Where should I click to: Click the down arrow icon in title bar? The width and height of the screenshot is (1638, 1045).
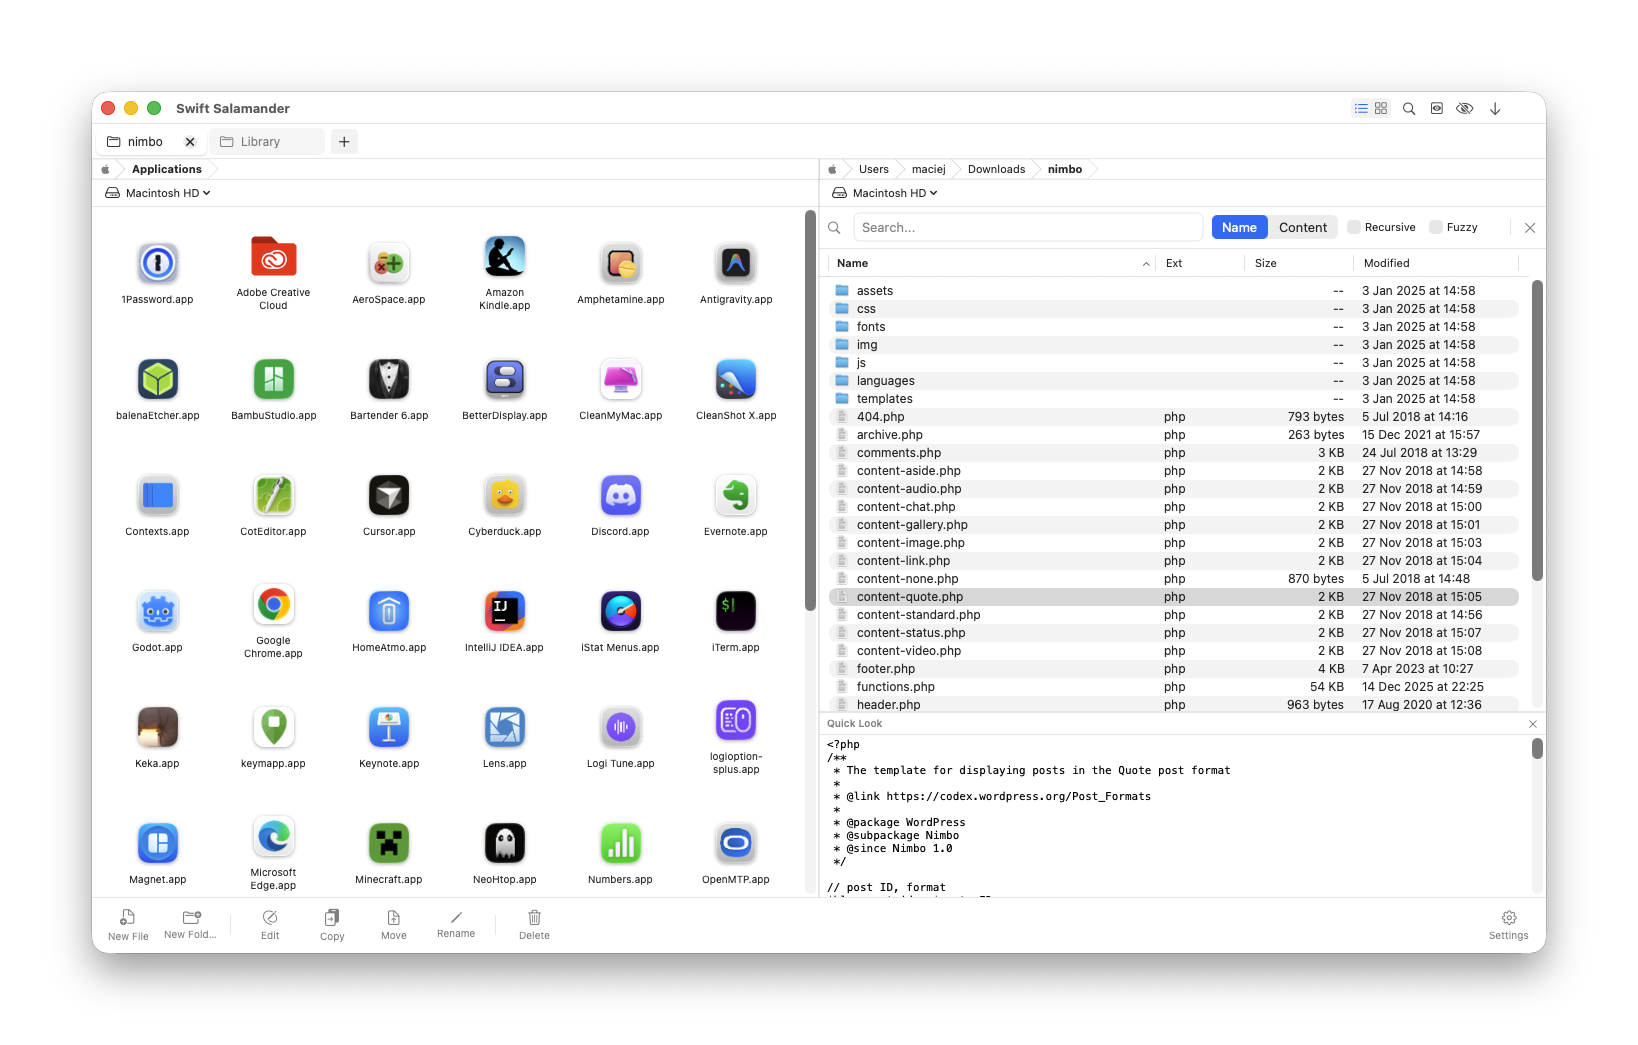pos(1495,108)
